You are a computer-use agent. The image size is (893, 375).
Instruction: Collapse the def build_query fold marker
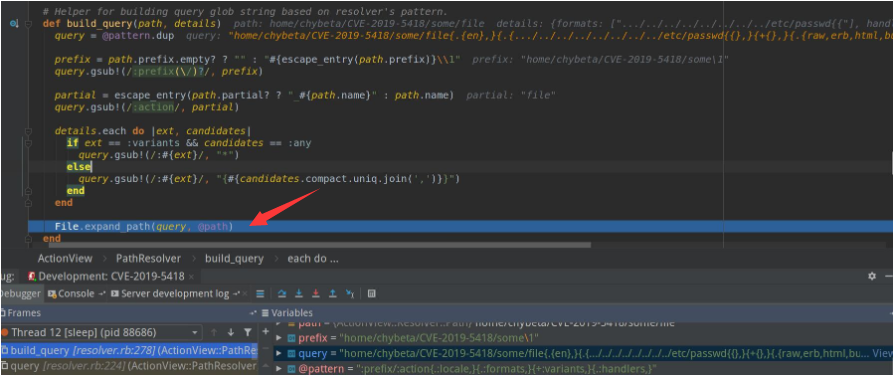(28, 23)
